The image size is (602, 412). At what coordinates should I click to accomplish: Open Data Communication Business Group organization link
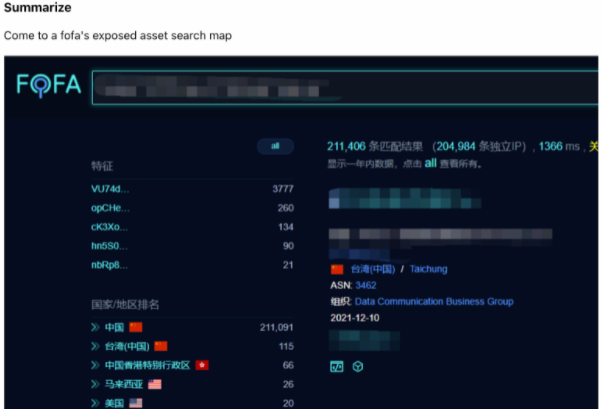[434, 301]
